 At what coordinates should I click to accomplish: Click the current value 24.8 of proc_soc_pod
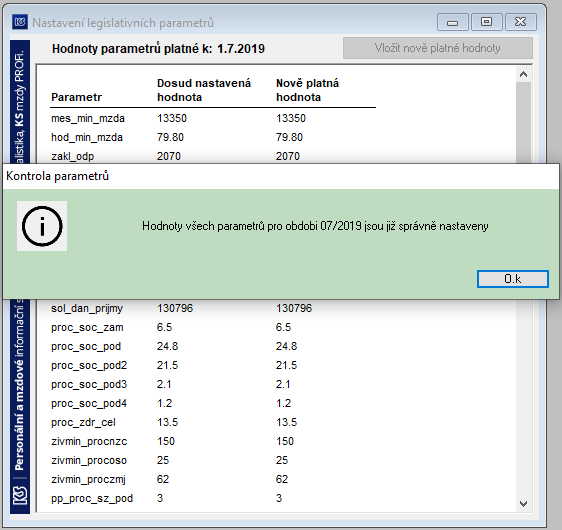167,346
